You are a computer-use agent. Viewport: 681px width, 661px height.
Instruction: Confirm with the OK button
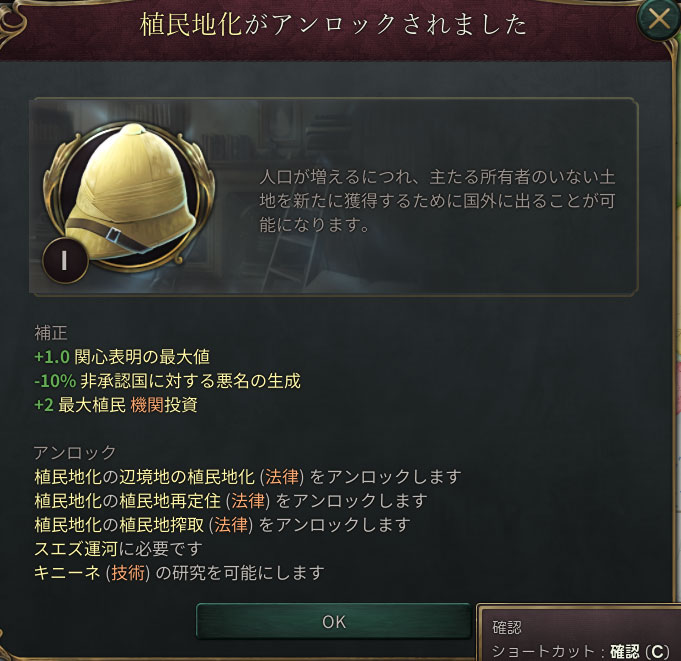tap(334, 621)
